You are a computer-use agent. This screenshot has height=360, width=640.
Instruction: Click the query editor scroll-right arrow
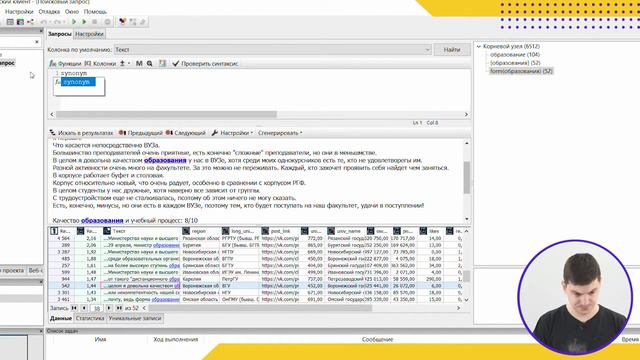pyautogui.click(x=466, y=114)
